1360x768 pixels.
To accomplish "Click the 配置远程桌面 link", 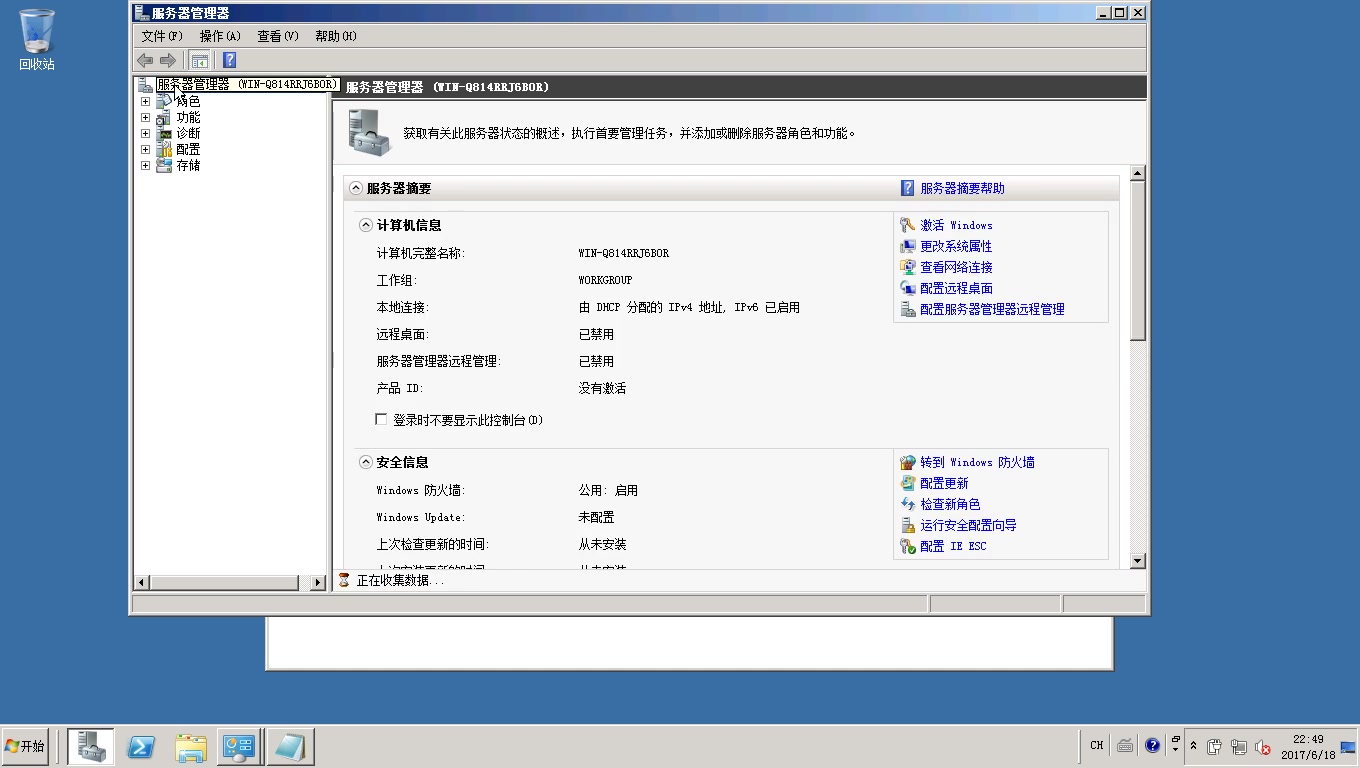I will [x=953, y=288].
